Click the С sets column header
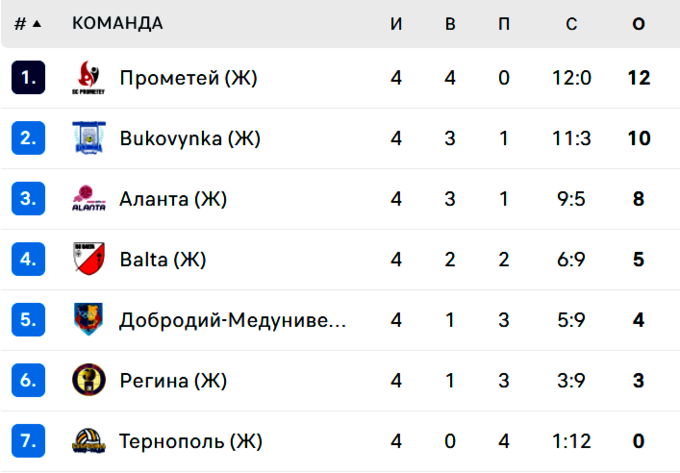680x473 pixels. [571, 24]
